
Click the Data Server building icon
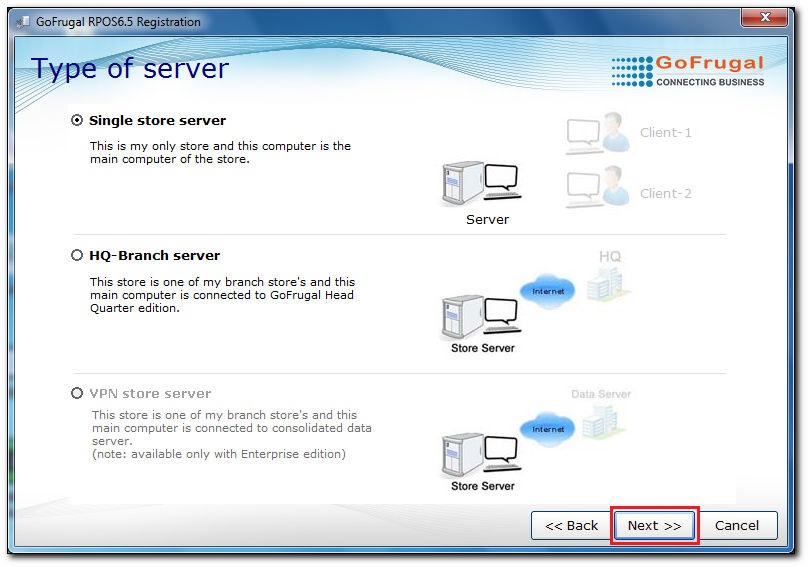pyautogui.click(x=604, y=422)
